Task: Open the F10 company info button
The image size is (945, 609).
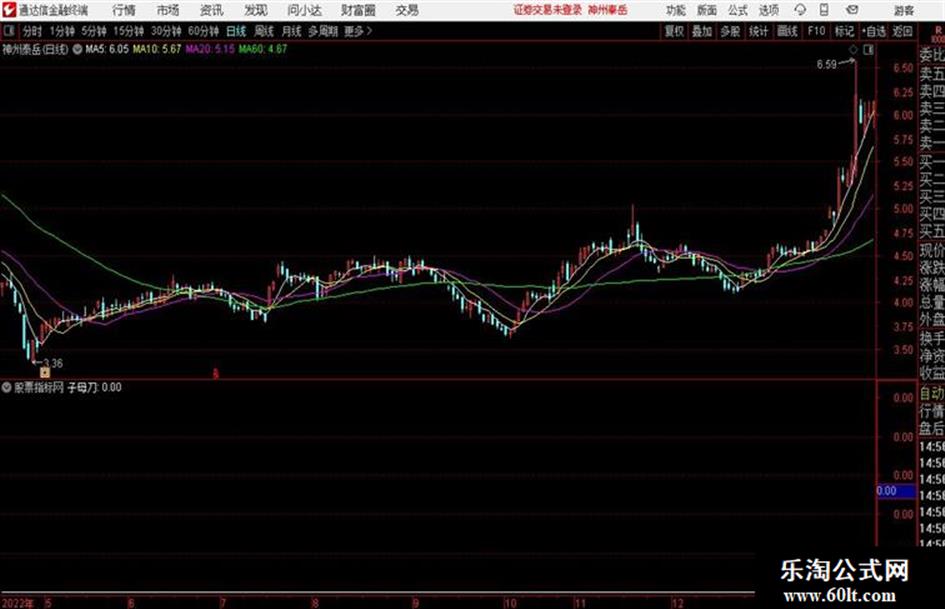Action: coord(816,31)
